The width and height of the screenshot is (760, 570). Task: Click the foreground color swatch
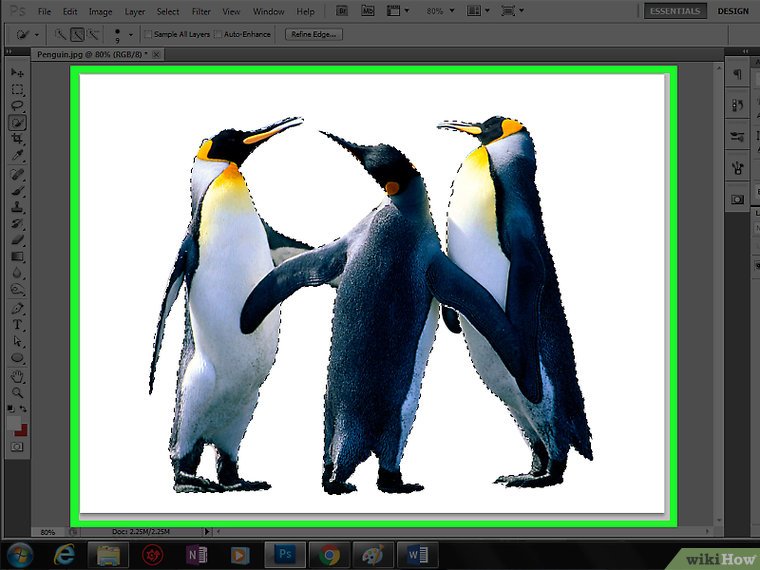pos(13,423)
